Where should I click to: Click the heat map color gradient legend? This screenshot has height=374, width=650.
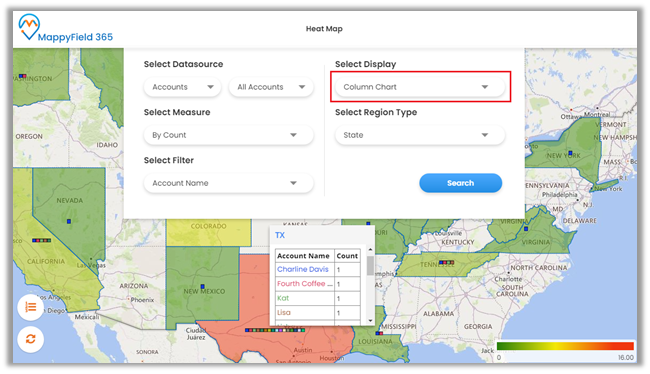(565, 346)
